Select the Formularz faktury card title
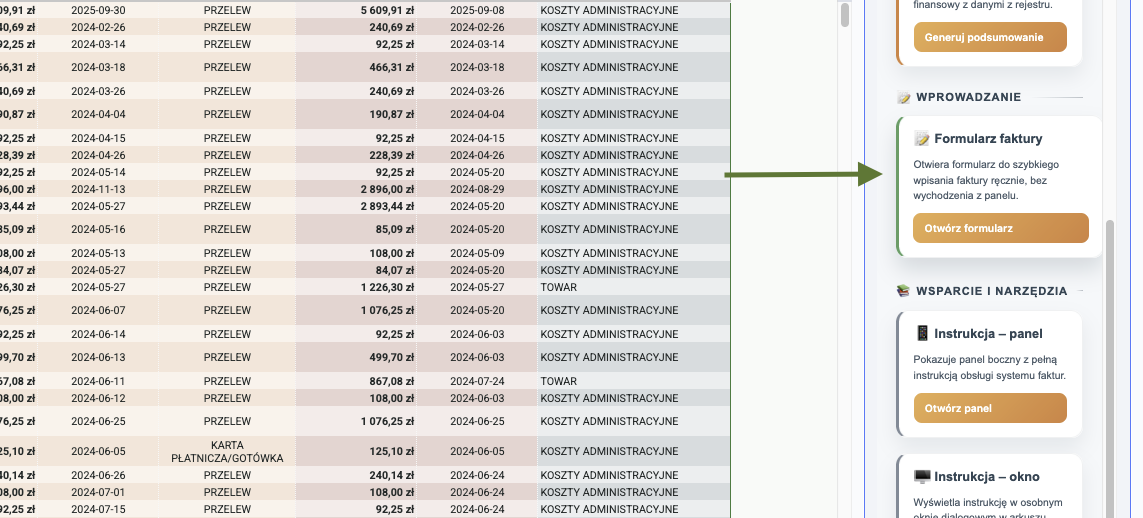Image resolution: width=1143 pixels, height=518 pixels. (x=988, y=139)
